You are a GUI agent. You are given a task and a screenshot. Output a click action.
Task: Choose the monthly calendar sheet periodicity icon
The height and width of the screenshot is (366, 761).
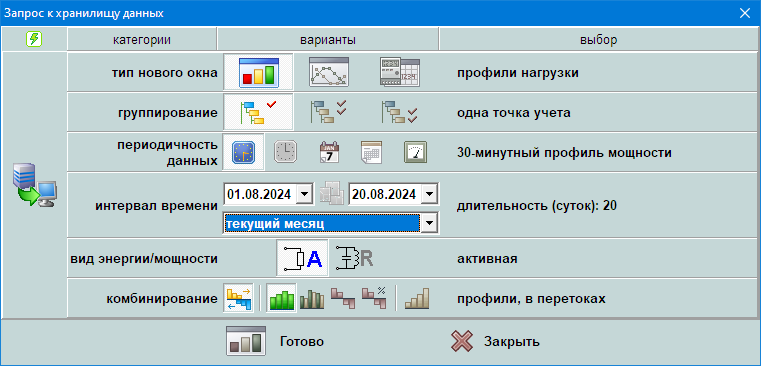pos(371,152)
